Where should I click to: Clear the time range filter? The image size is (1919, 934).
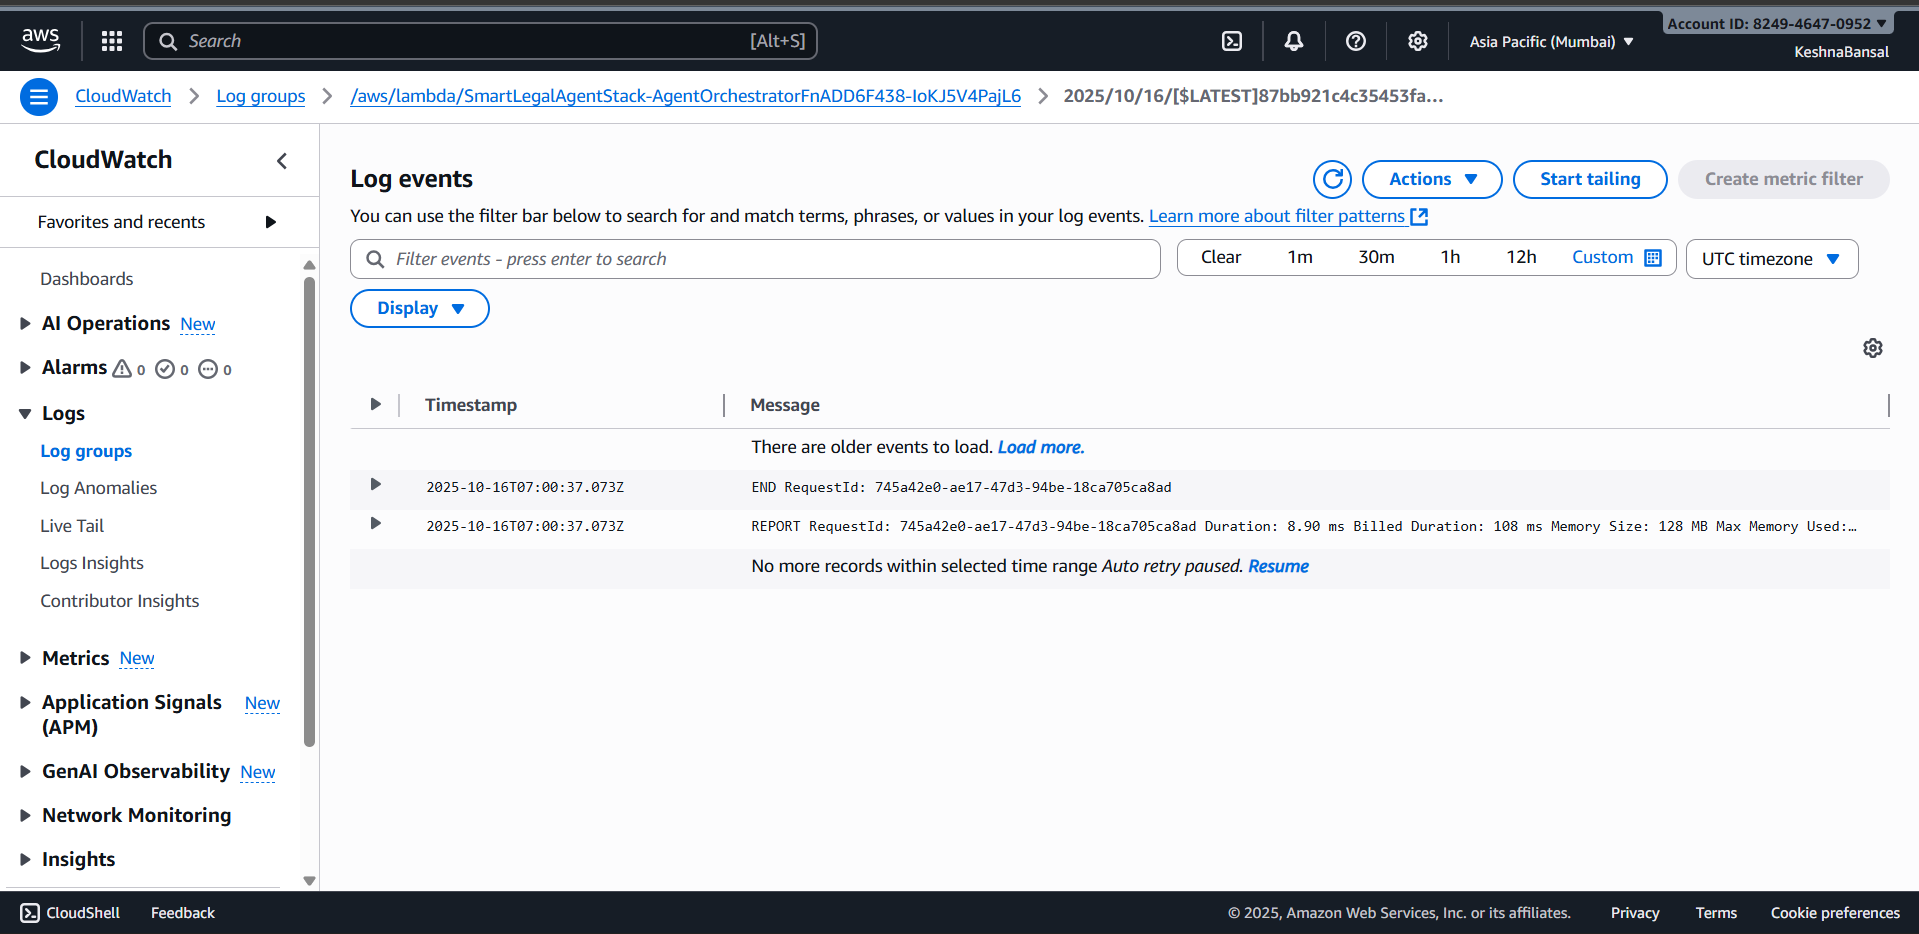(1221, 257)
